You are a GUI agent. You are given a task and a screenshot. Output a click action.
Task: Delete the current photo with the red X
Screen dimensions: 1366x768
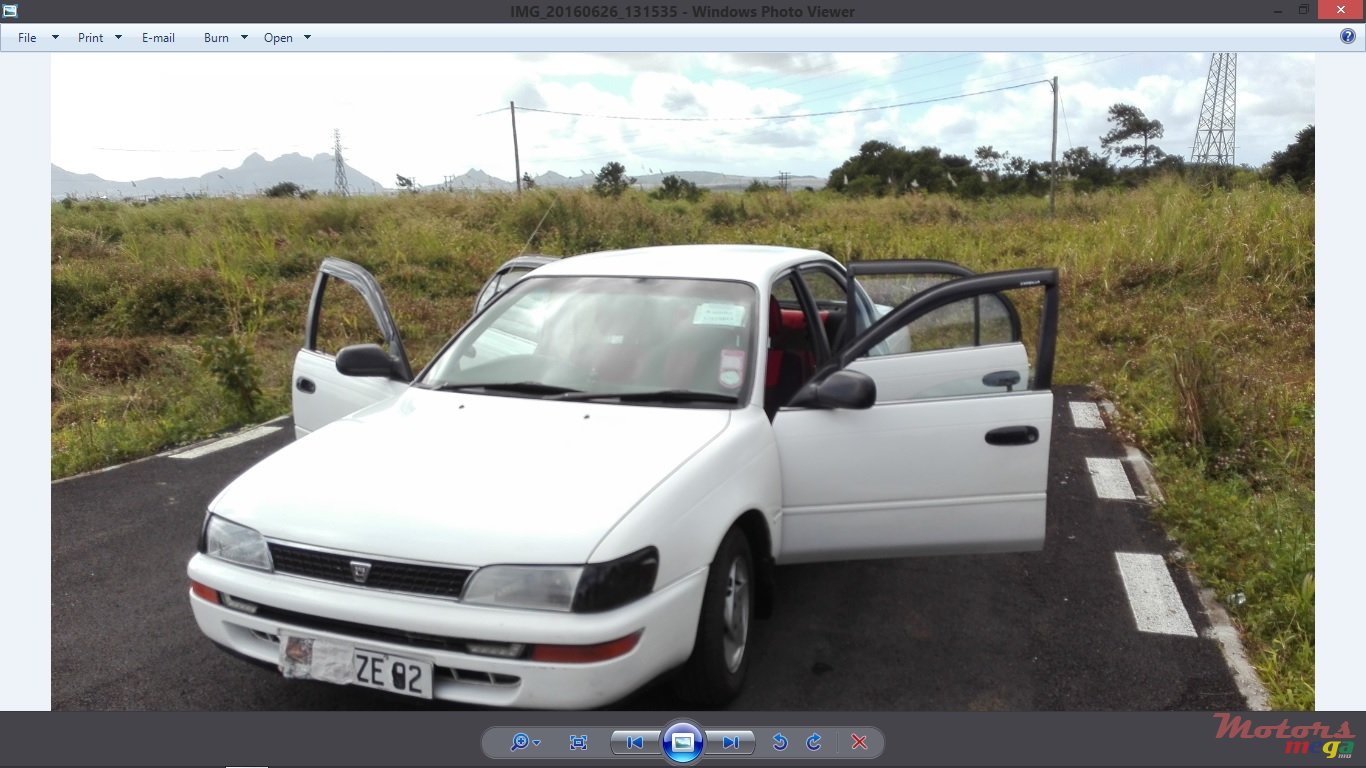point(858,742)
